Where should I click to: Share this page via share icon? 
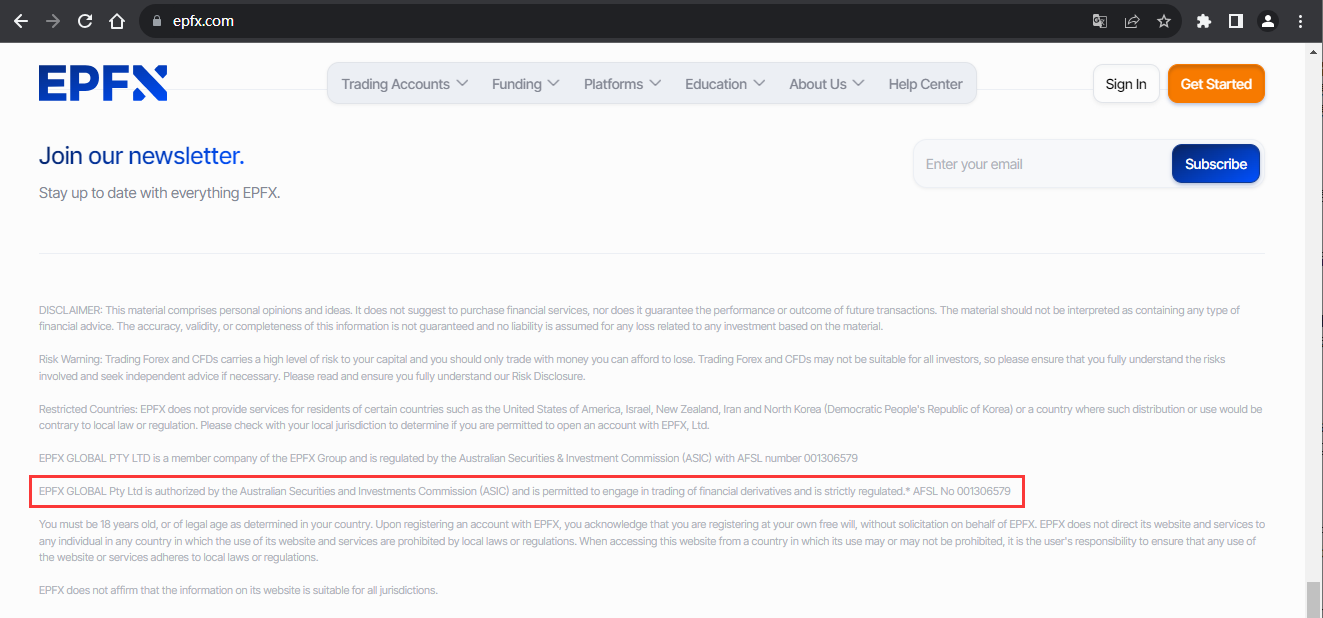point(1132,20)
